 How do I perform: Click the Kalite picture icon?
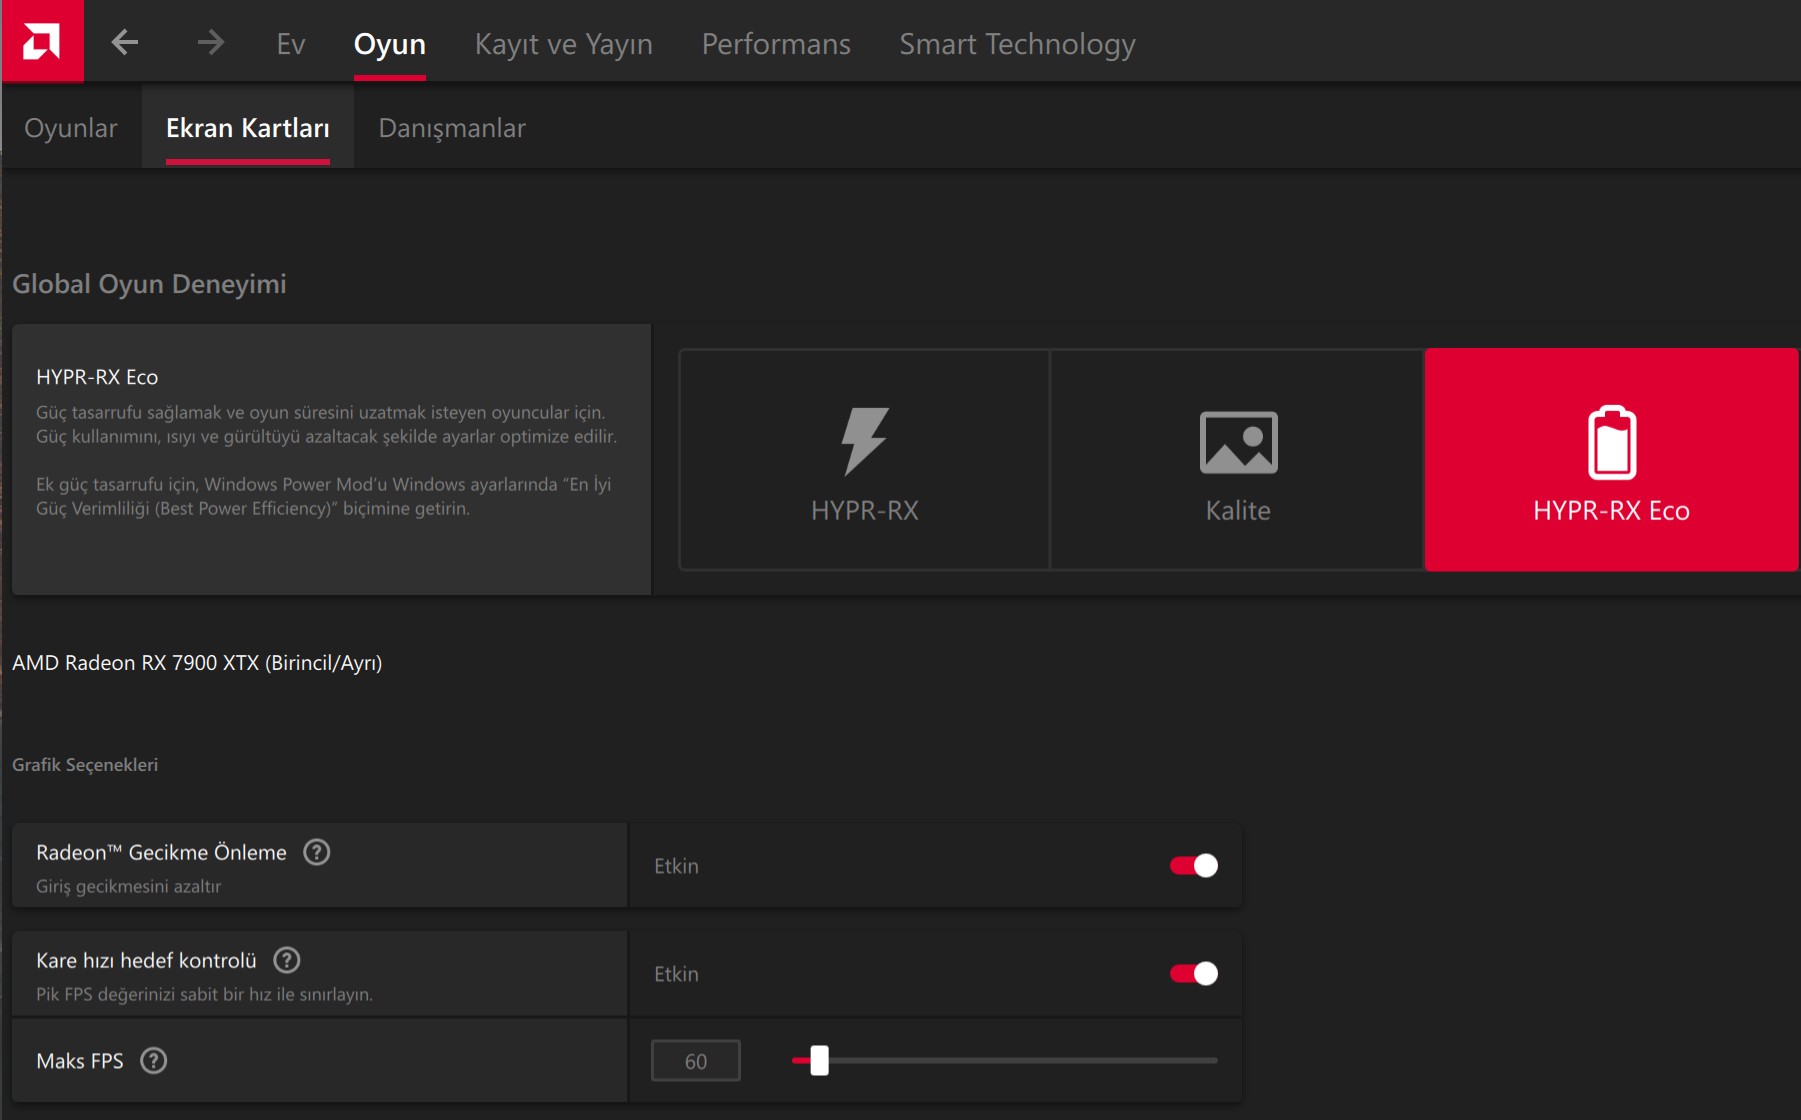[1238, 442]
